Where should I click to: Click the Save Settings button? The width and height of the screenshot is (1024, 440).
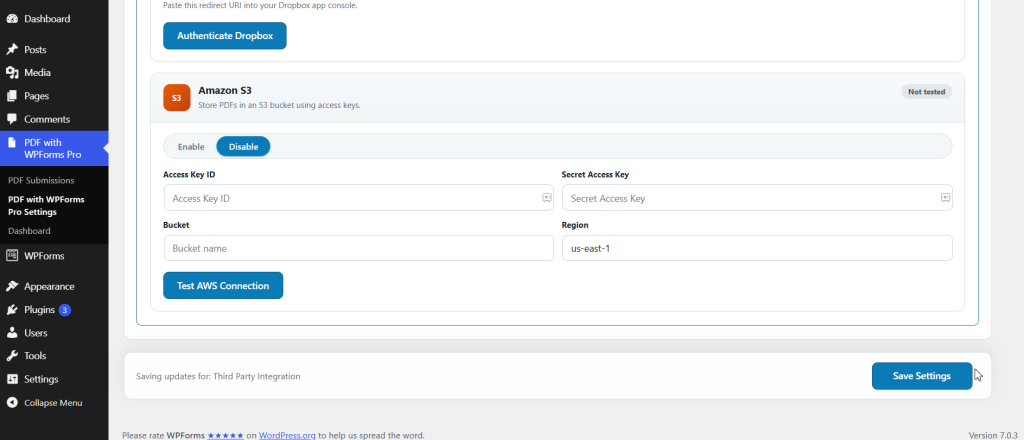(x=921, y=376)
